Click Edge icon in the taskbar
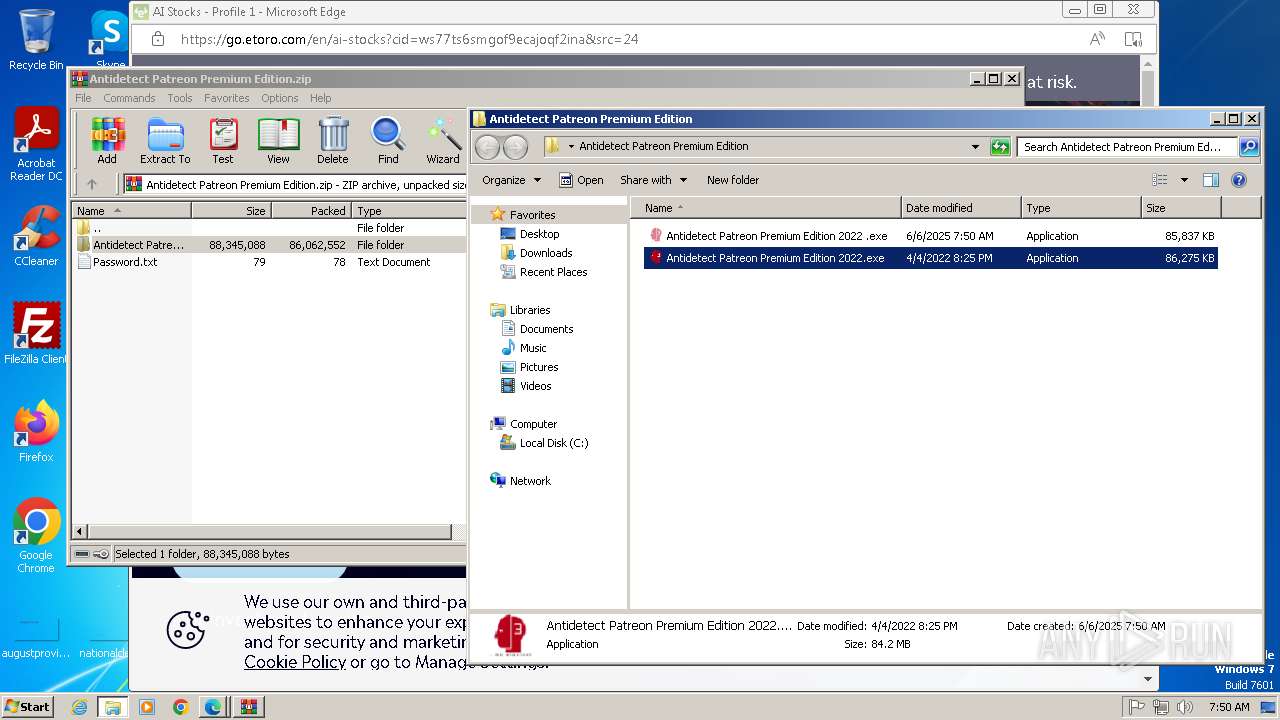1280x720 pixels. point(213,707)
